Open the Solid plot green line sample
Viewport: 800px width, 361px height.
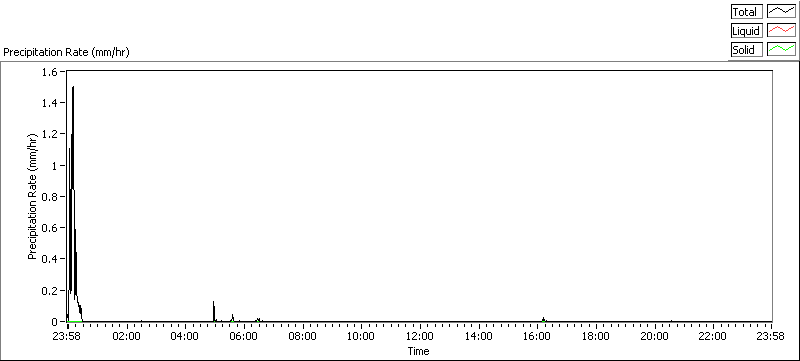pos(782,50)
